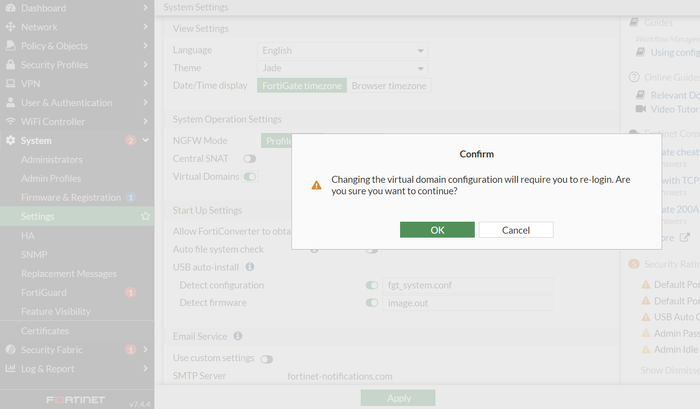Click the info icon next to Email Service
This screenshot has height=409, width=700.
(x=238, y=336)
